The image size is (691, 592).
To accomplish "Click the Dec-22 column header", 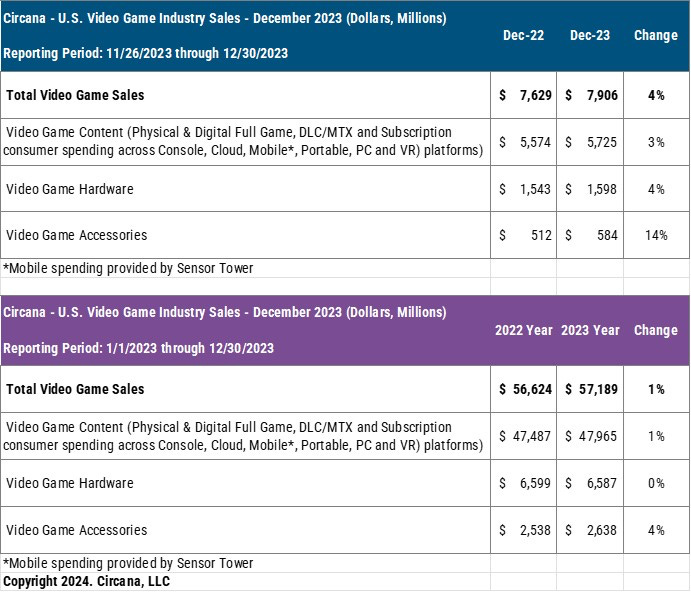I will [523, 35].
